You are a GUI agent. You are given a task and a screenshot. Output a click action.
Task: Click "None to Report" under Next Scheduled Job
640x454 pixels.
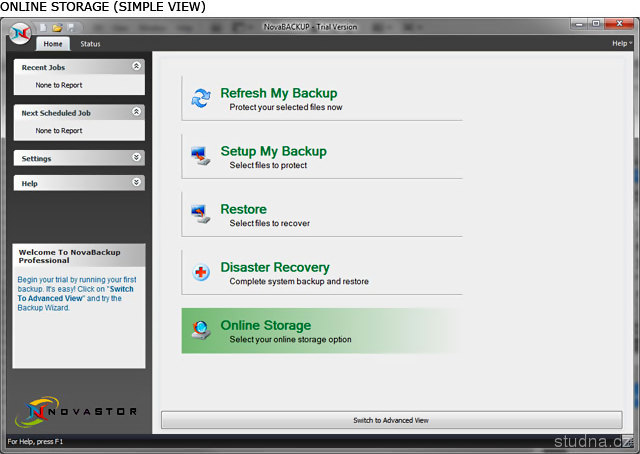(x=59, y=131)
